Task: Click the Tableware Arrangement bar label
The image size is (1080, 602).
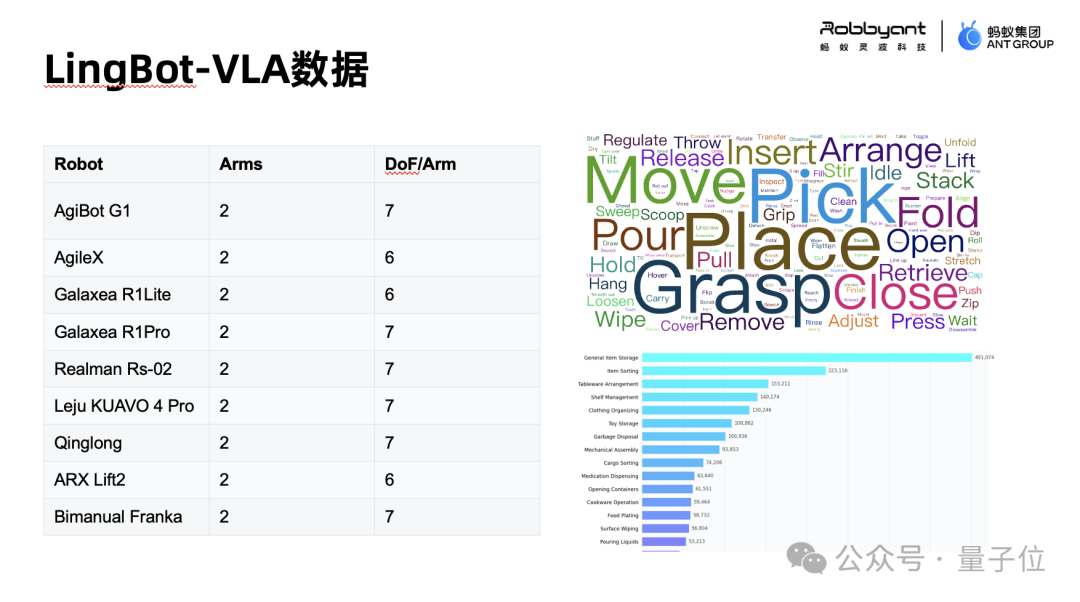Action: (607, 384)
